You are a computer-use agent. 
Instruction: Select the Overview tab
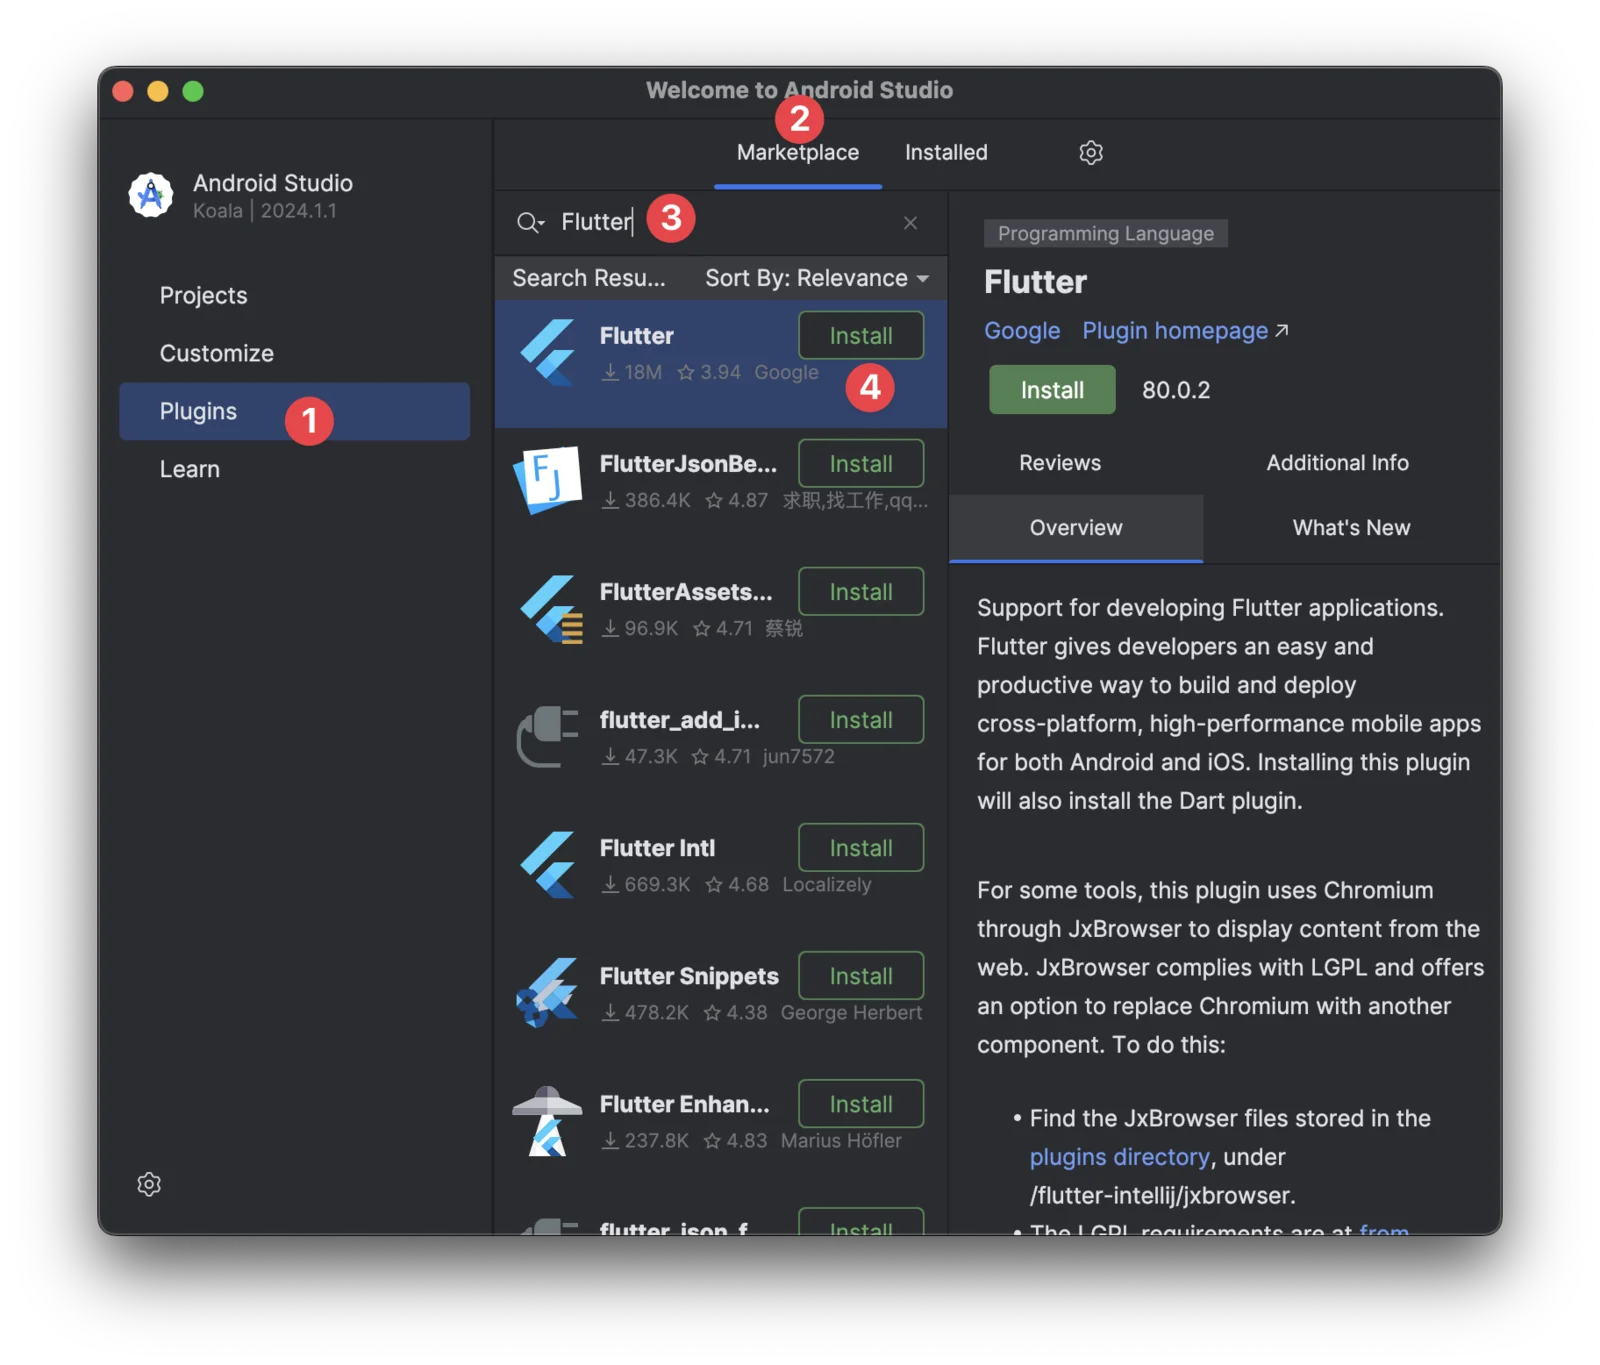tap(1076, 528)
